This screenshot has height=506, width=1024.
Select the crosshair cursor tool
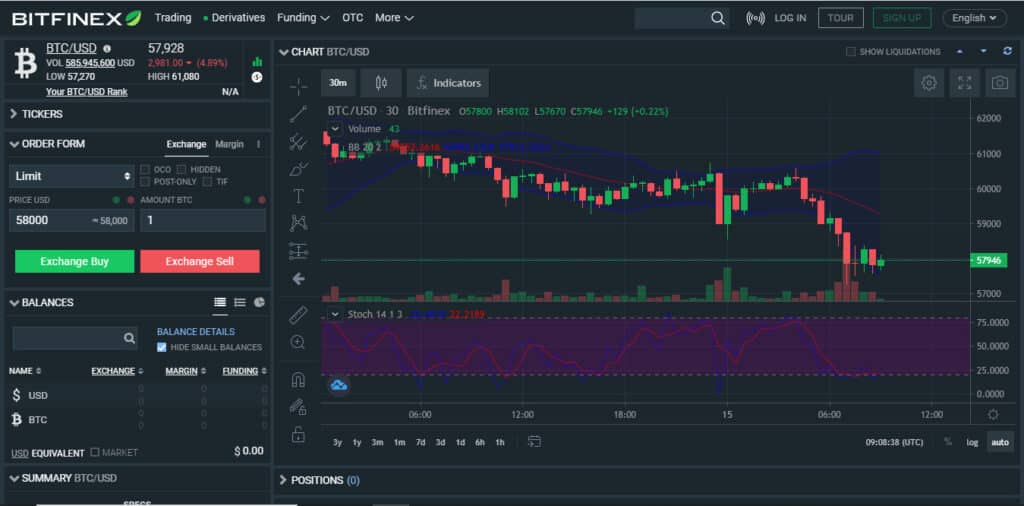tap(298, 86)
